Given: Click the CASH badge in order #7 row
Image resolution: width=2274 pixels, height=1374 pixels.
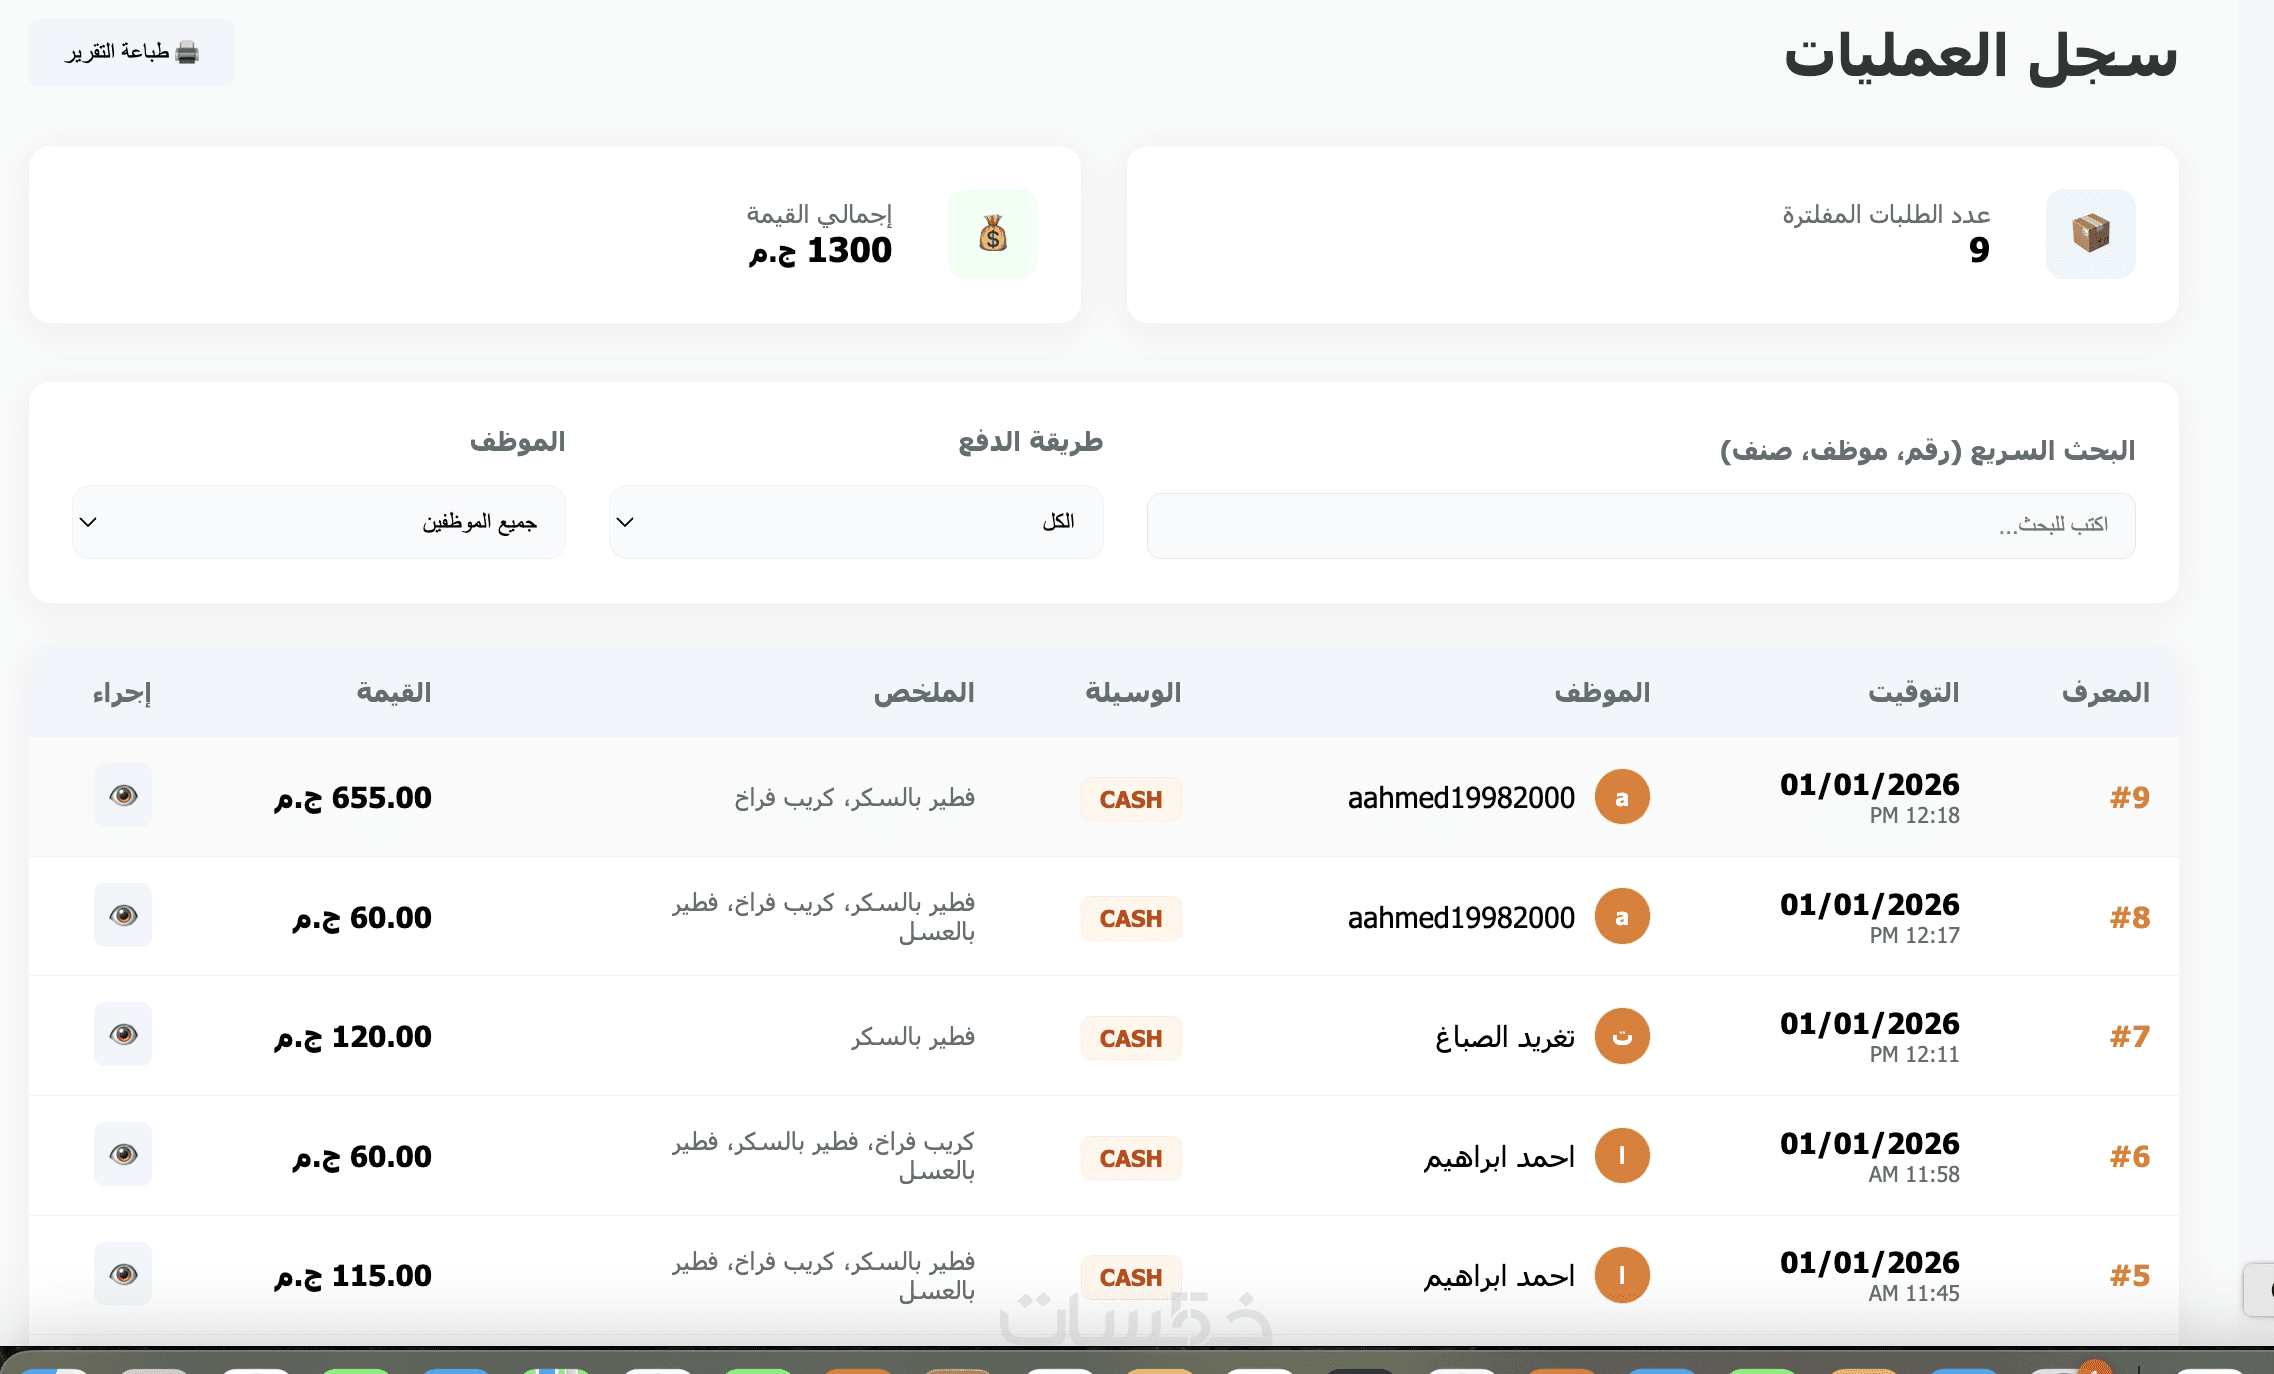Looking at the screenshot, I should tap(1130, 1039).
